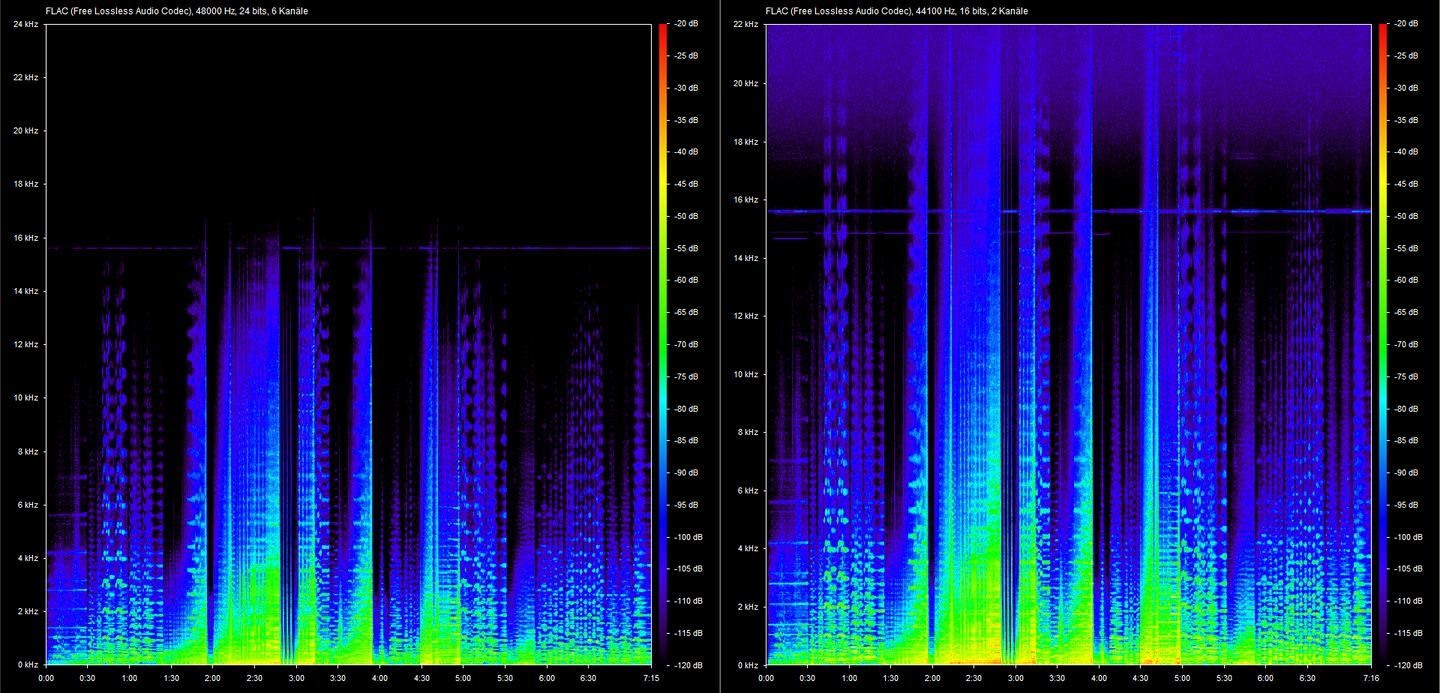The image size is (1440, 693).
Task: Click the right spectrogram's 4:00 time marker
Action: coord(1099,677)
